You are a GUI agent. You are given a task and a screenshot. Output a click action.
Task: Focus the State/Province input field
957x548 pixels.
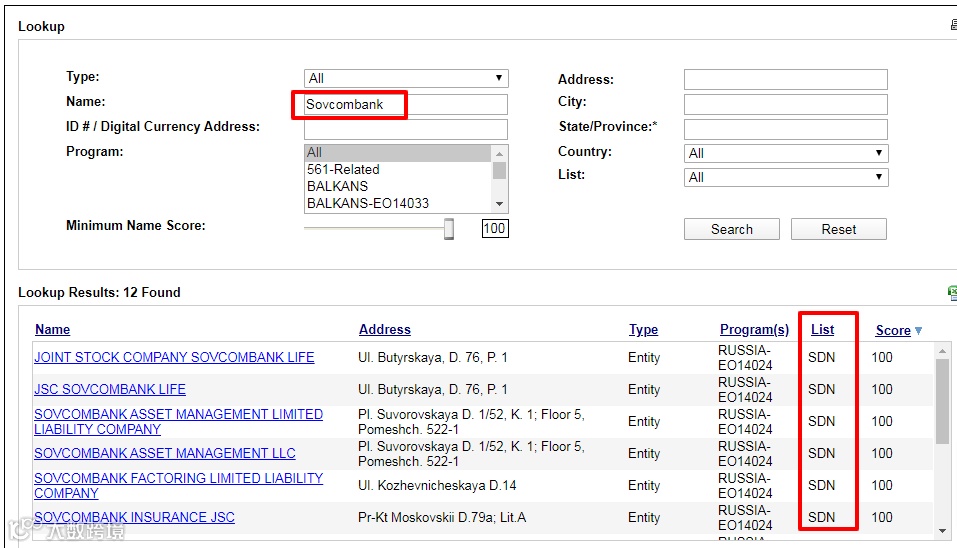pyautogui.click(x=785, y=129)
